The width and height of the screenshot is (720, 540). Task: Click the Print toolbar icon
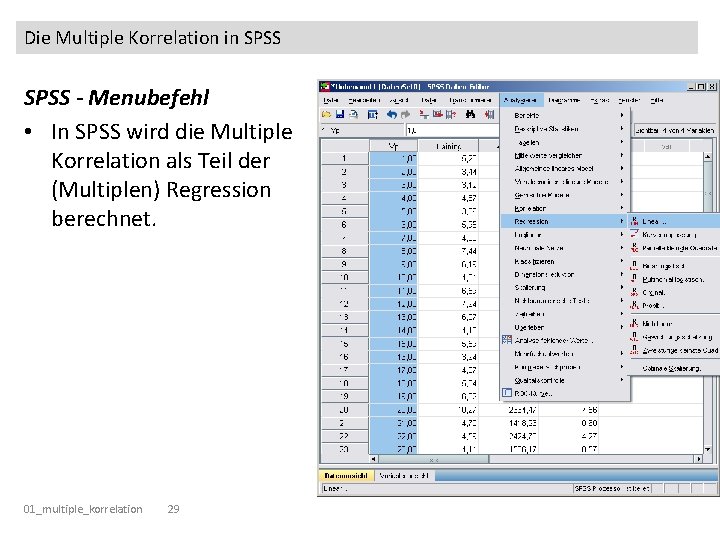pyautogui.click(x=354, y=114)
